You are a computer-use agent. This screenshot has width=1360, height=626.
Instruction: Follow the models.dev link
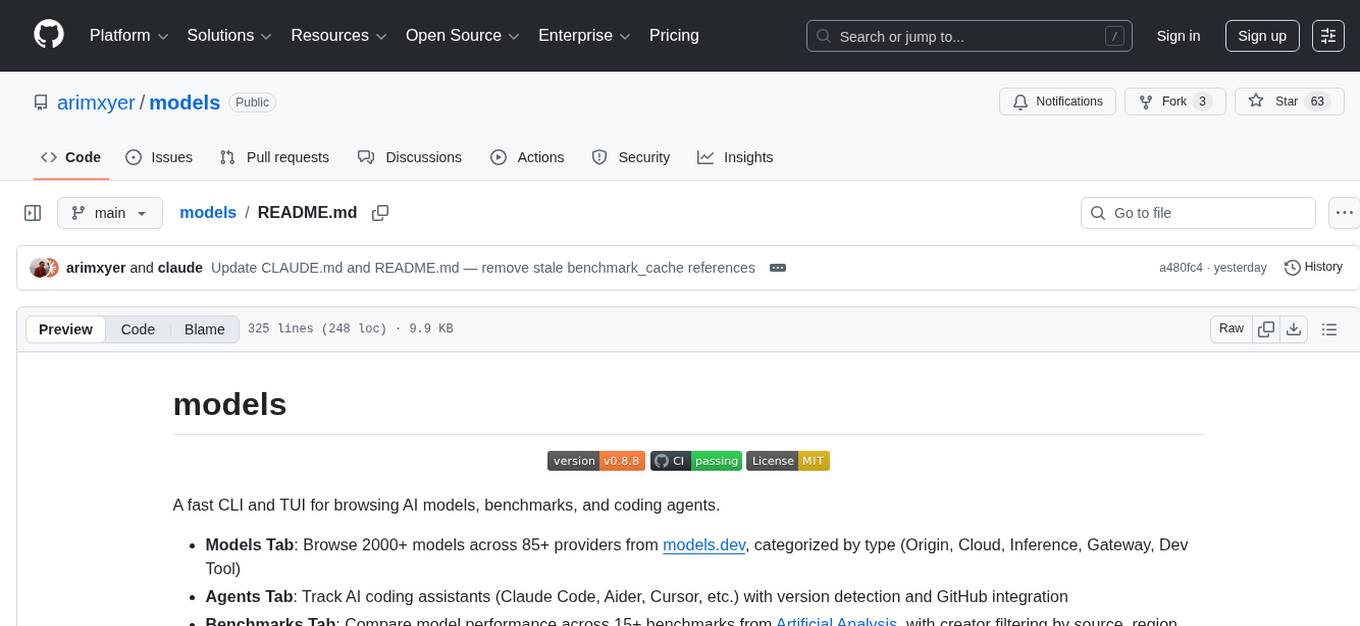tap(703, 545)
